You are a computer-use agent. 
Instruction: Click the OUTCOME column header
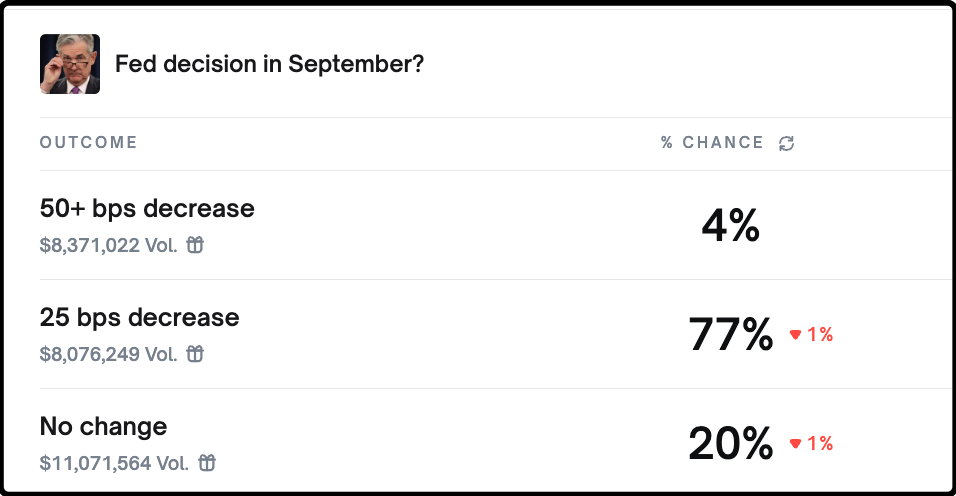88,142
